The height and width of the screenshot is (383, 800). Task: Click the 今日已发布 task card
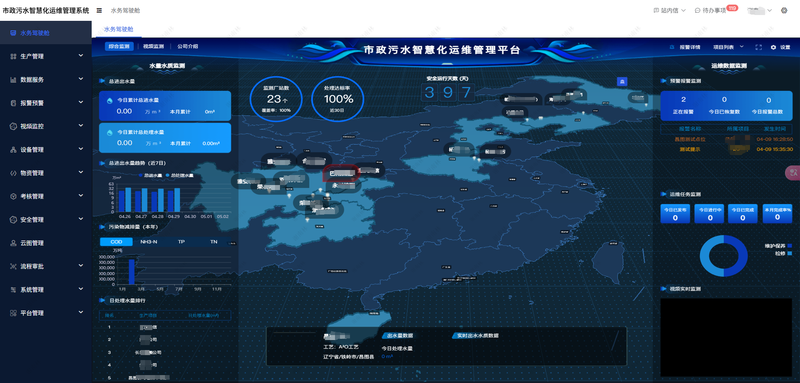point(675,213)
